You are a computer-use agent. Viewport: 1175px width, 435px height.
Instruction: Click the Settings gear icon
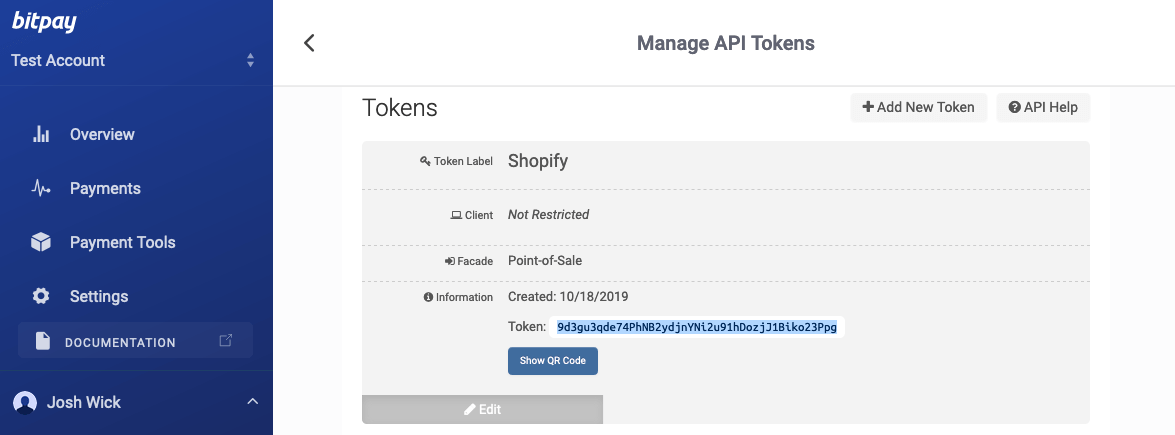[41, 296]
